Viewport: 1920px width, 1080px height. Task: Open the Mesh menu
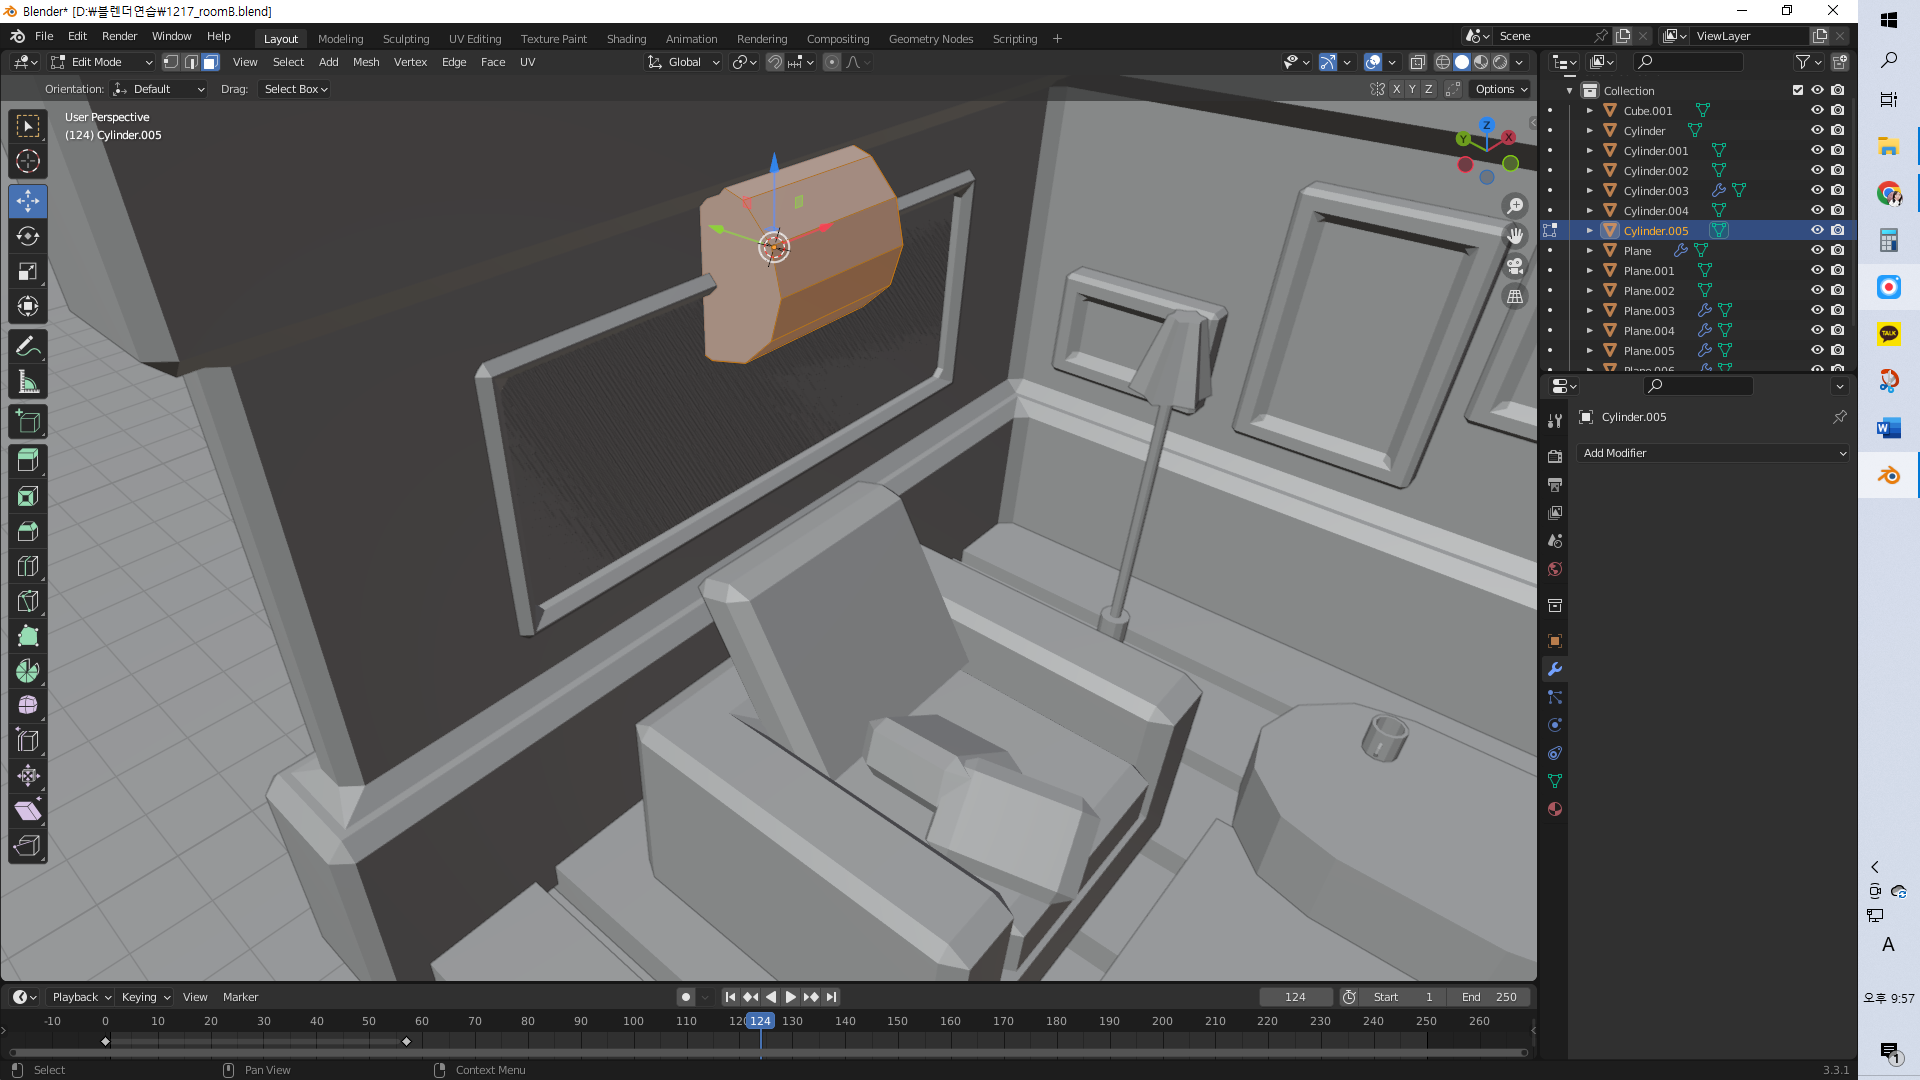366,62
